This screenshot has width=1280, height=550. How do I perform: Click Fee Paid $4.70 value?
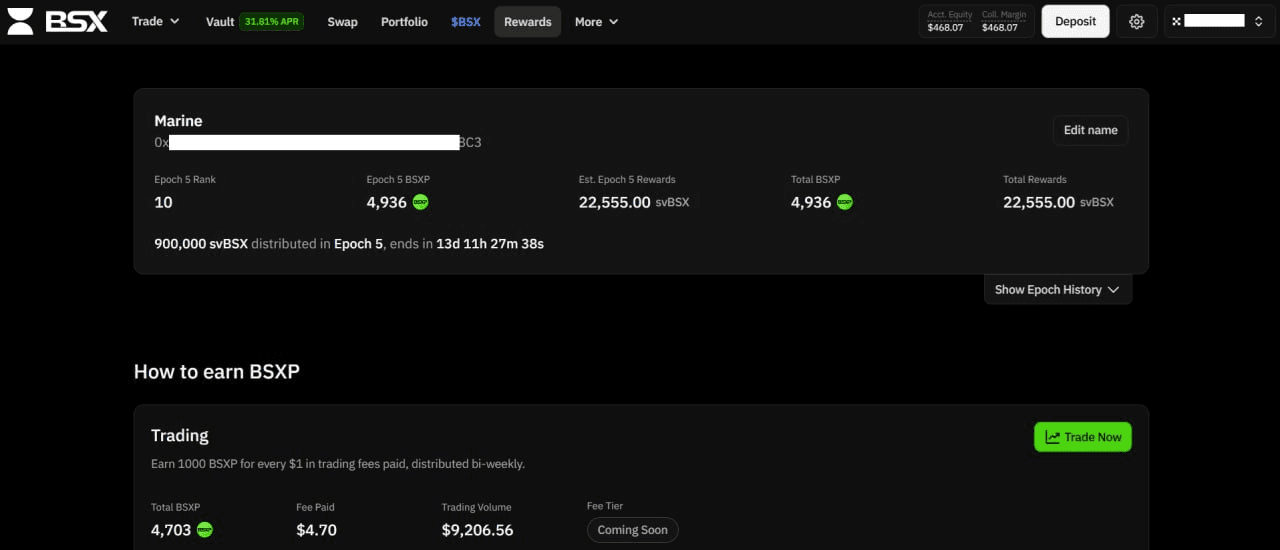click(x=317, y=530)
